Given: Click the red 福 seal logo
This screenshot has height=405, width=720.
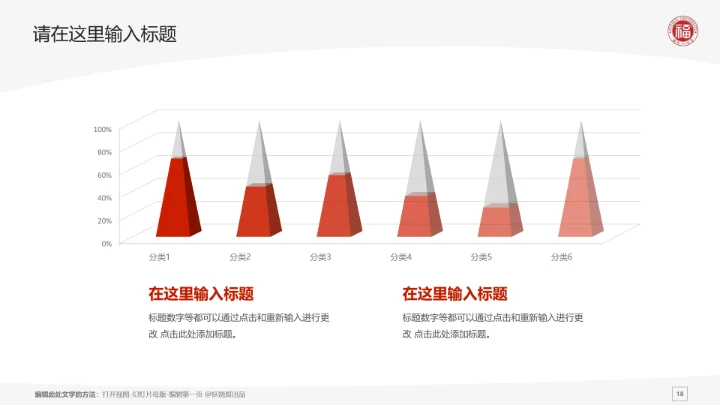Looking at the screenshot, I should point(682,30).
